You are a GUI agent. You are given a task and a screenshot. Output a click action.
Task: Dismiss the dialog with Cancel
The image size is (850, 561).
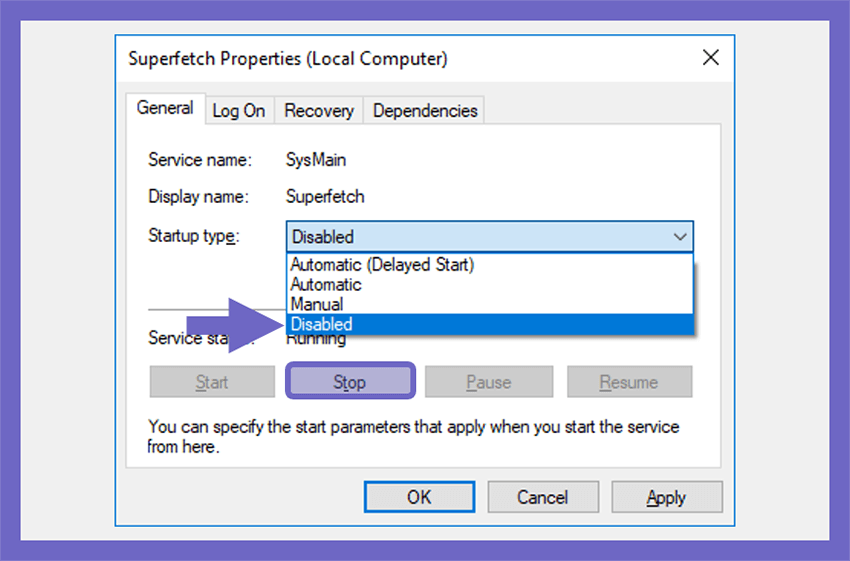pyautogui.click(x=543, y=497)
